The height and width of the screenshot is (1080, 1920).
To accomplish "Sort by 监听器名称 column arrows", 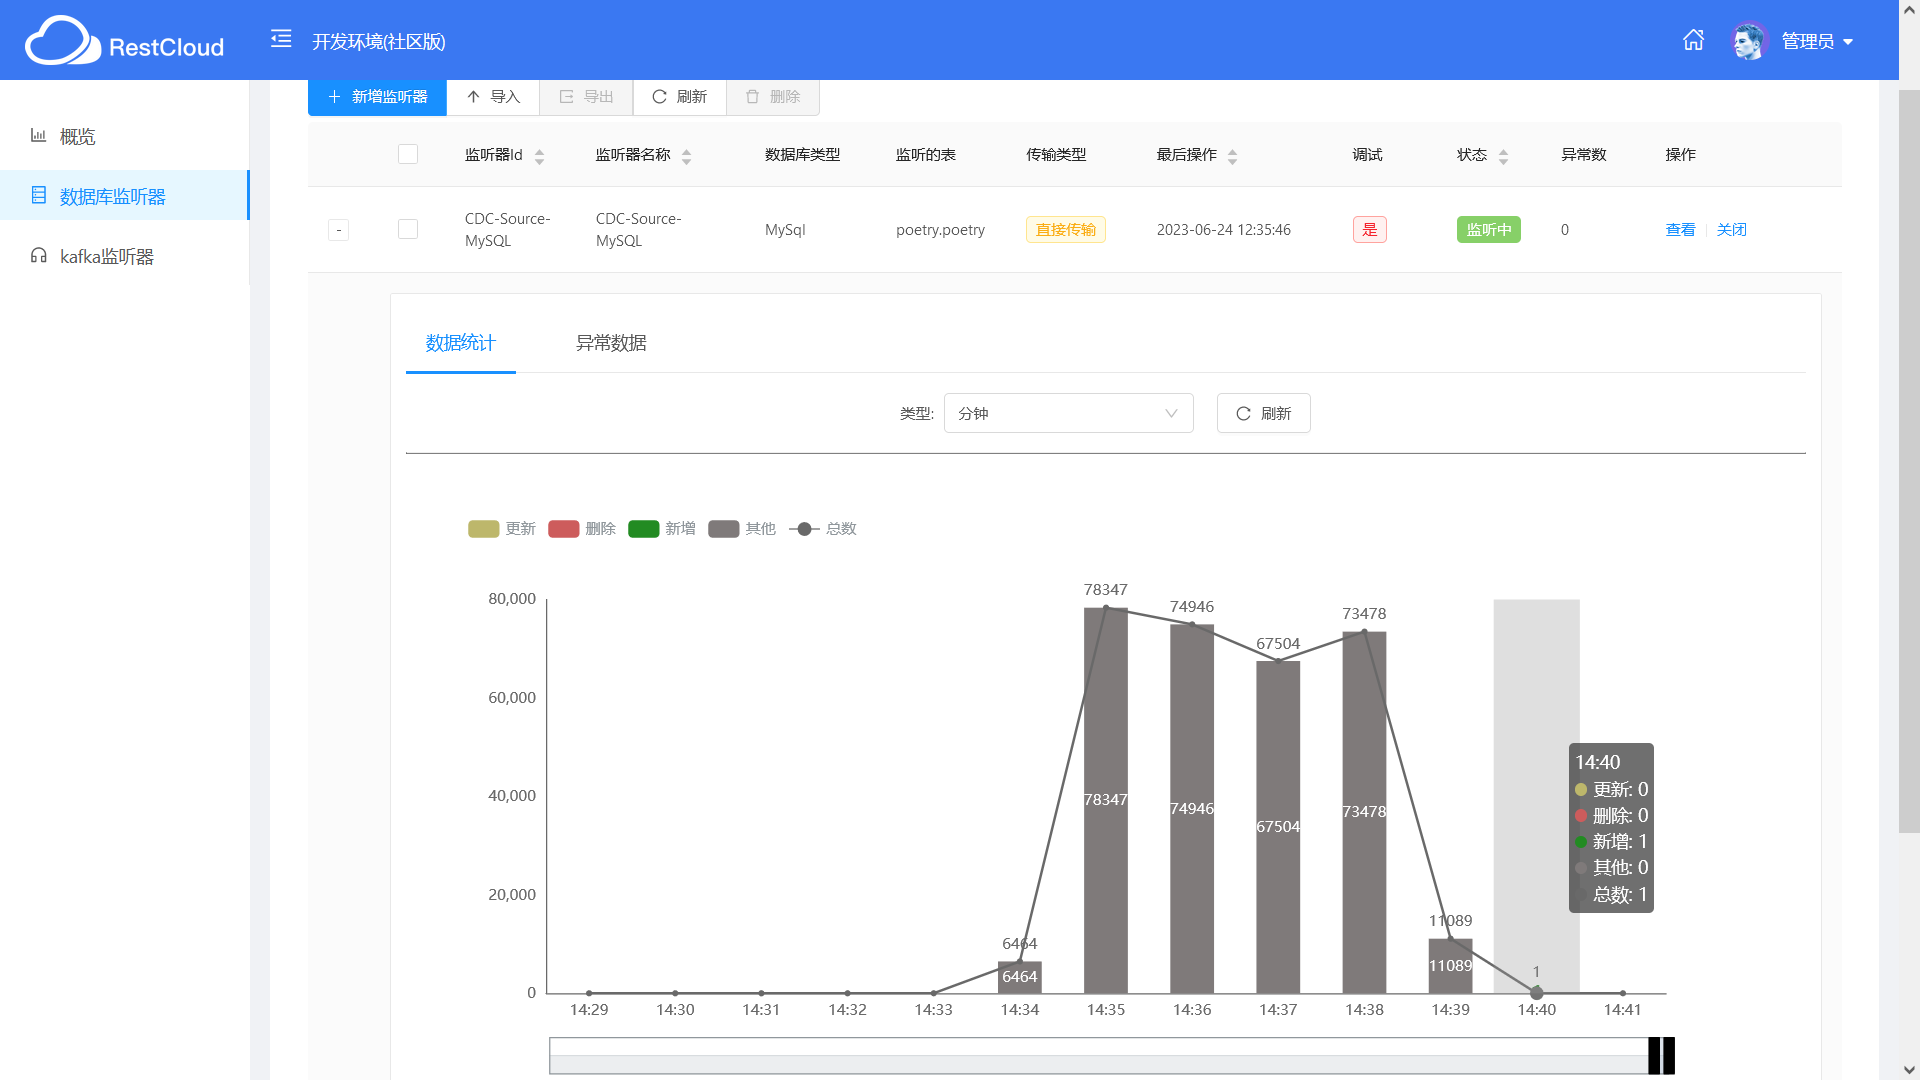I will (686, 156).
